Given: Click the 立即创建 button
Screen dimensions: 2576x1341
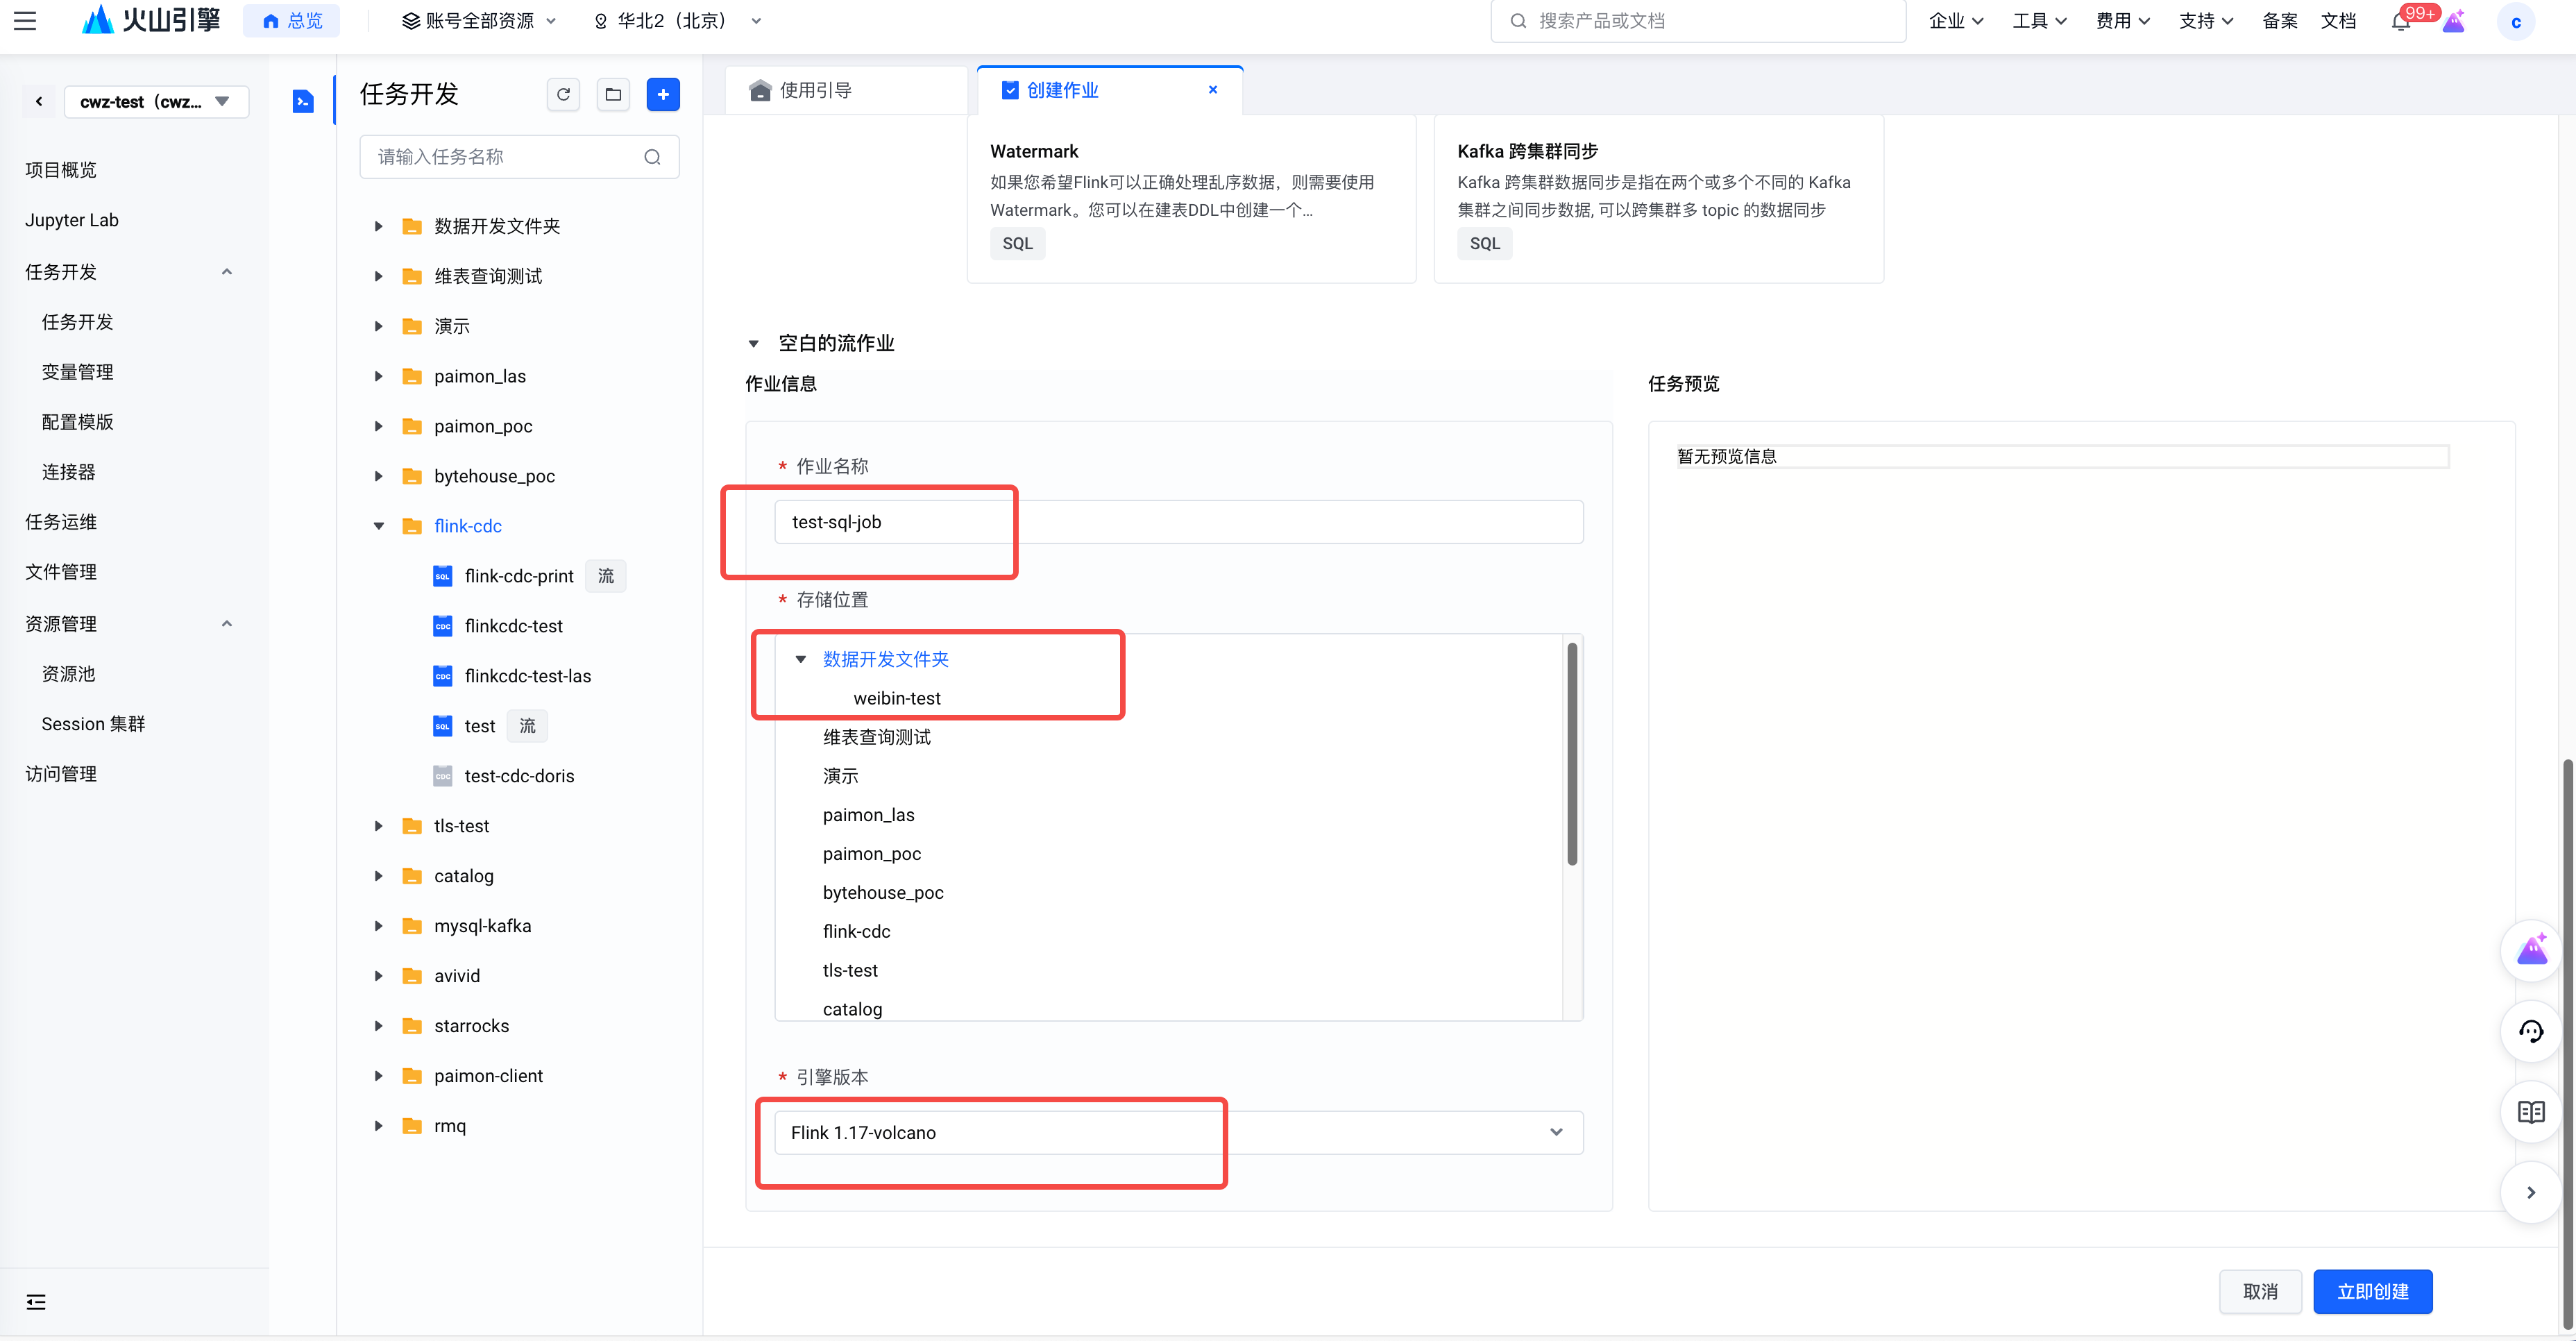Looking at the screenshot, I should [x=2372, y=1291].
